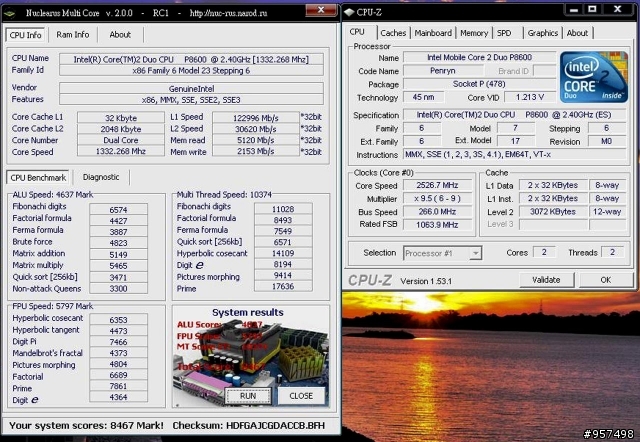Image resolution: width=640 pixels, height=442 pixels.
Task: Click the Socket P (478) package field
Action: pos(479,84)
